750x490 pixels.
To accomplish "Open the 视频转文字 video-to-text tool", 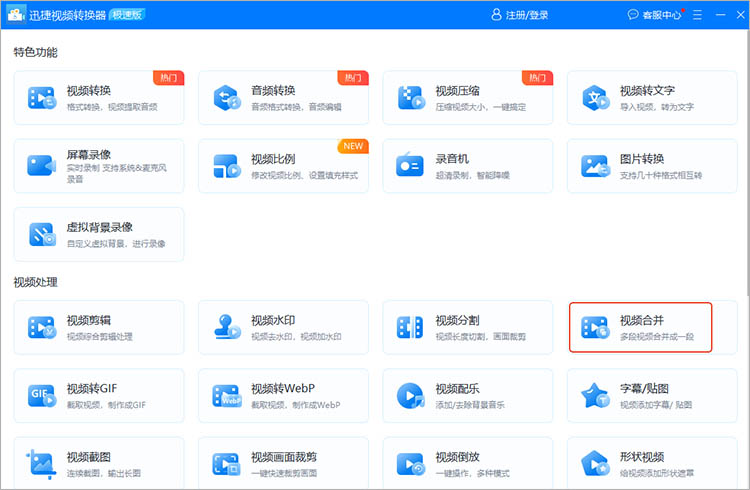I will [651, 97].
